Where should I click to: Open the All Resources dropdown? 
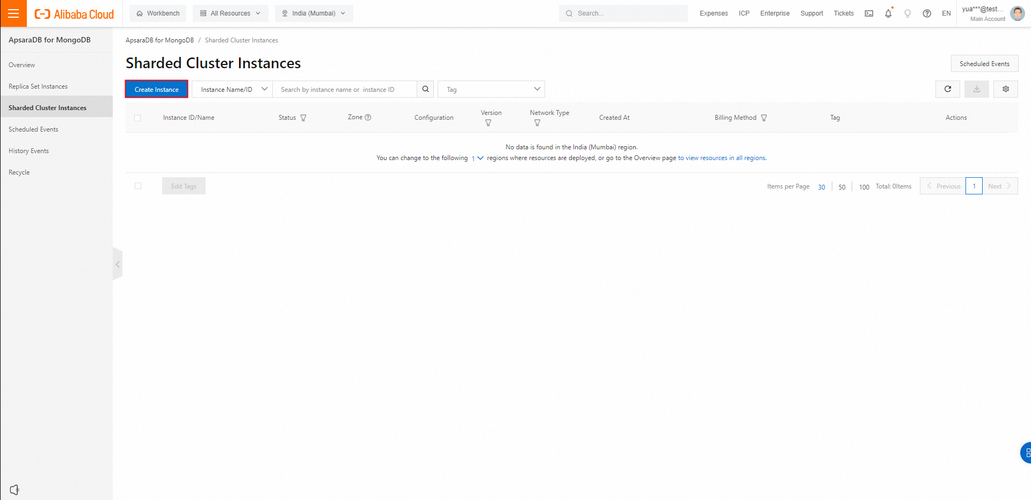point(230,13)
